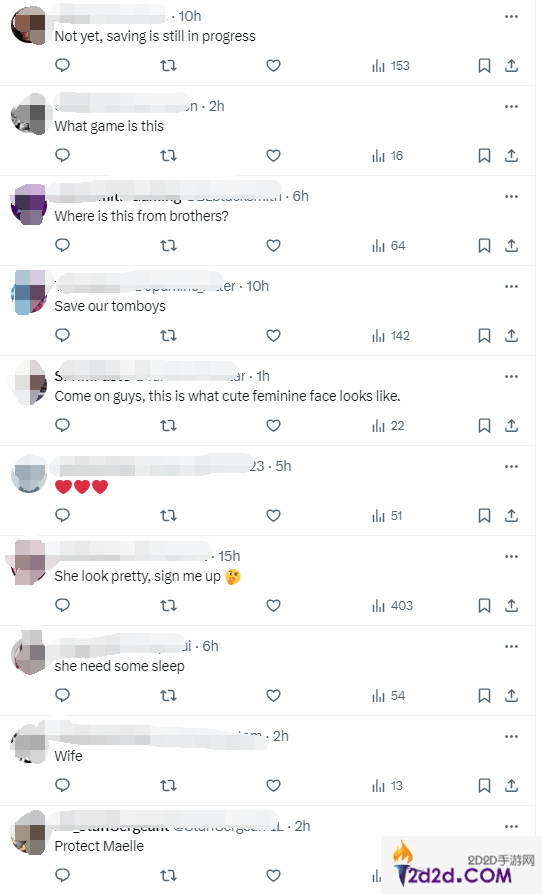Open the avatar of the "Save our tomboys" poster

click(x=29, y=291)
